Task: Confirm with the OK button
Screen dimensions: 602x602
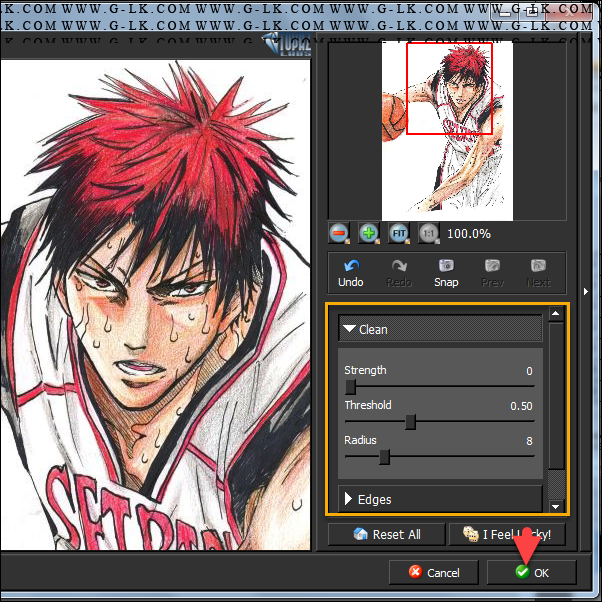Action: coord(532,572)
